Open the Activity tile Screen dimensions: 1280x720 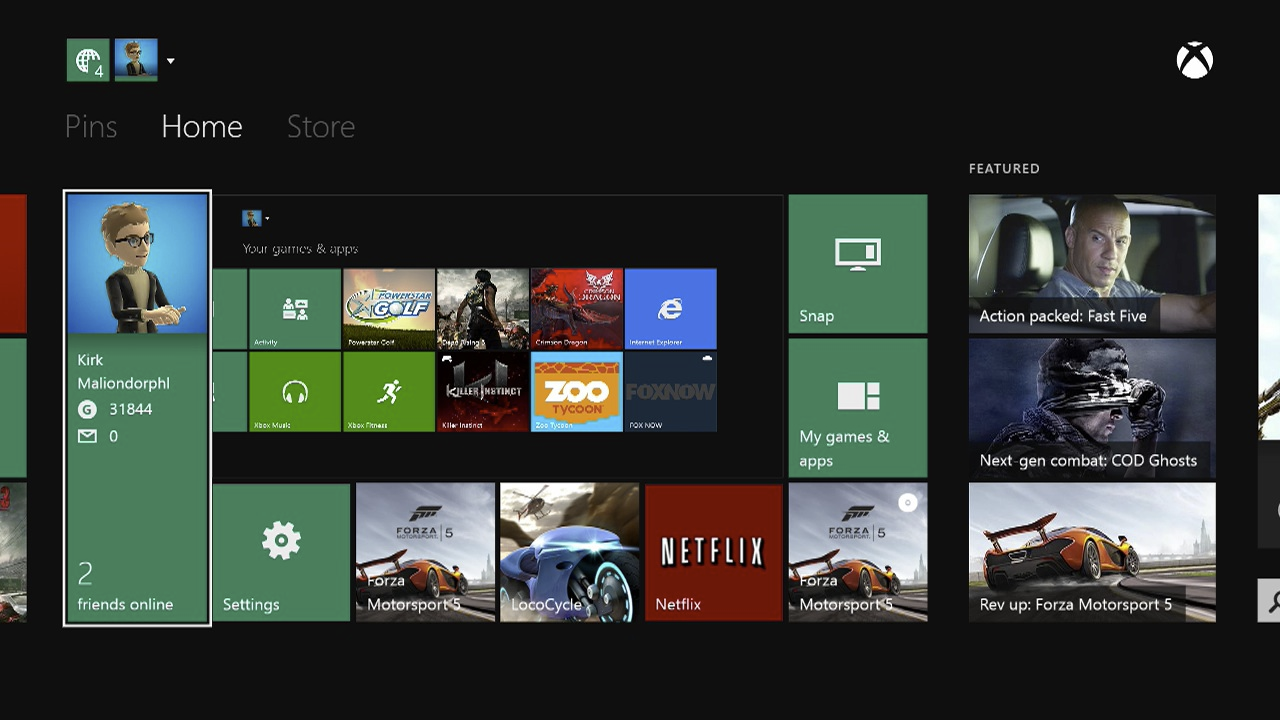click(x=295, y=309)
